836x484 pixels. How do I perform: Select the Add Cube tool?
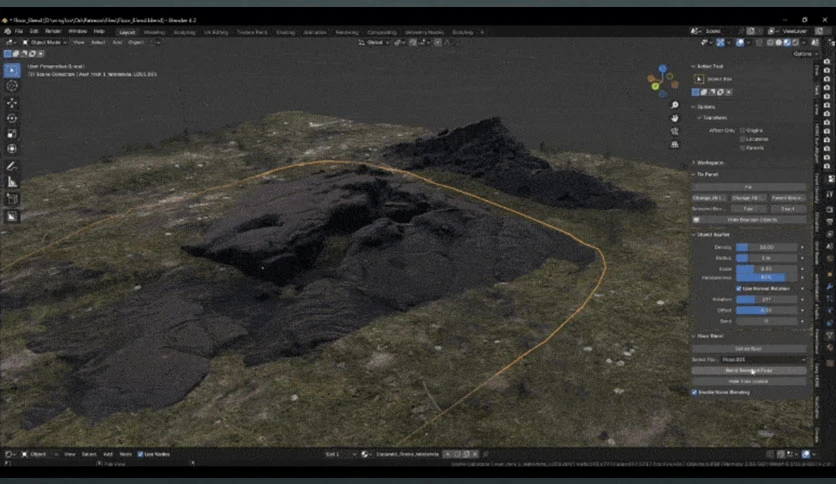(12, 199)
